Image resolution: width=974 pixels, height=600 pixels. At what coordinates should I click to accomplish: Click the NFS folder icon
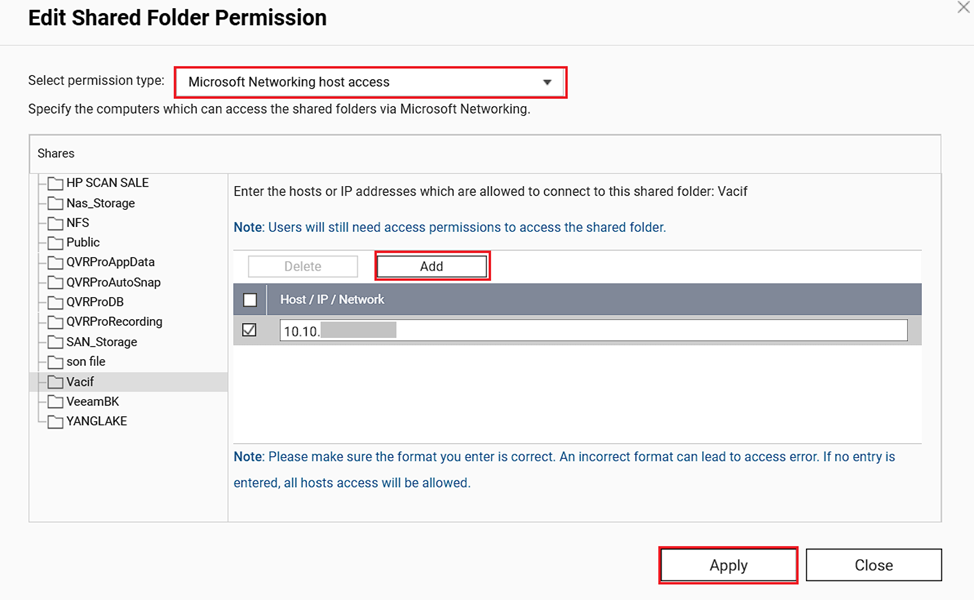[x=56, y=223]
